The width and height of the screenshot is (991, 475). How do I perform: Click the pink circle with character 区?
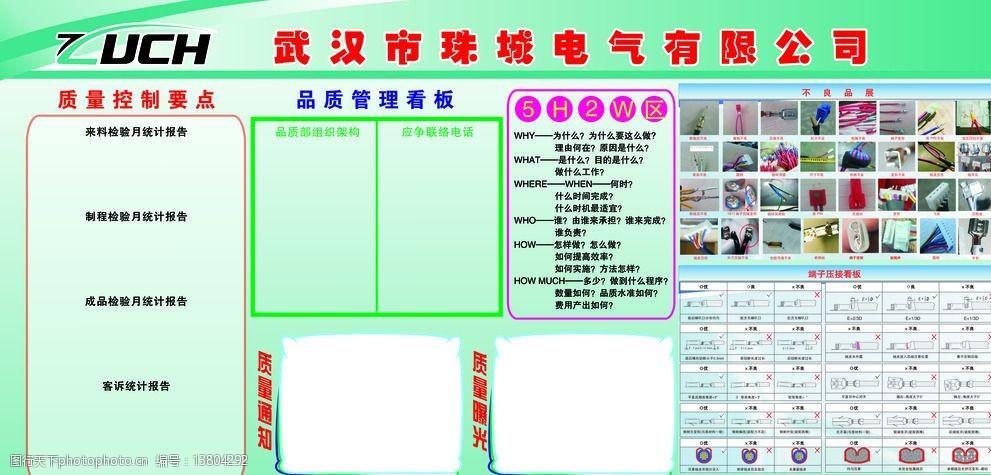[654, 110]
